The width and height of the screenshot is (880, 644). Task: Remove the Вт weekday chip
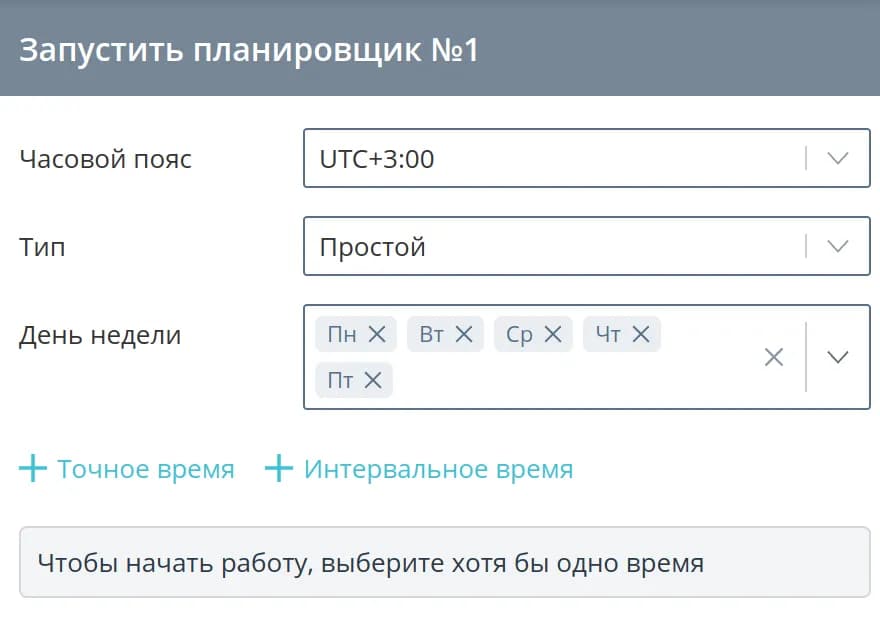tap(464, 334)
